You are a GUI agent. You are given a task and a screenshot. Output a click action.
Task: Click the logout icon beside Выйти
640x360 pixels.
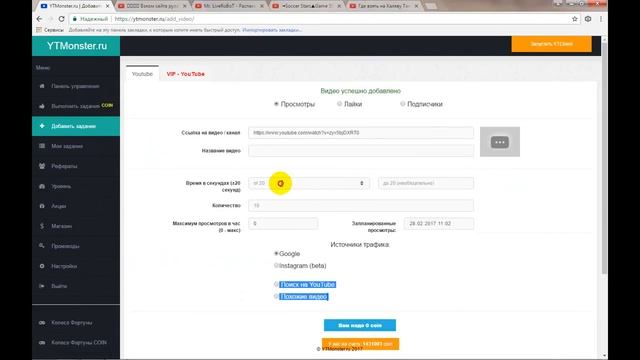coord(42,286)
